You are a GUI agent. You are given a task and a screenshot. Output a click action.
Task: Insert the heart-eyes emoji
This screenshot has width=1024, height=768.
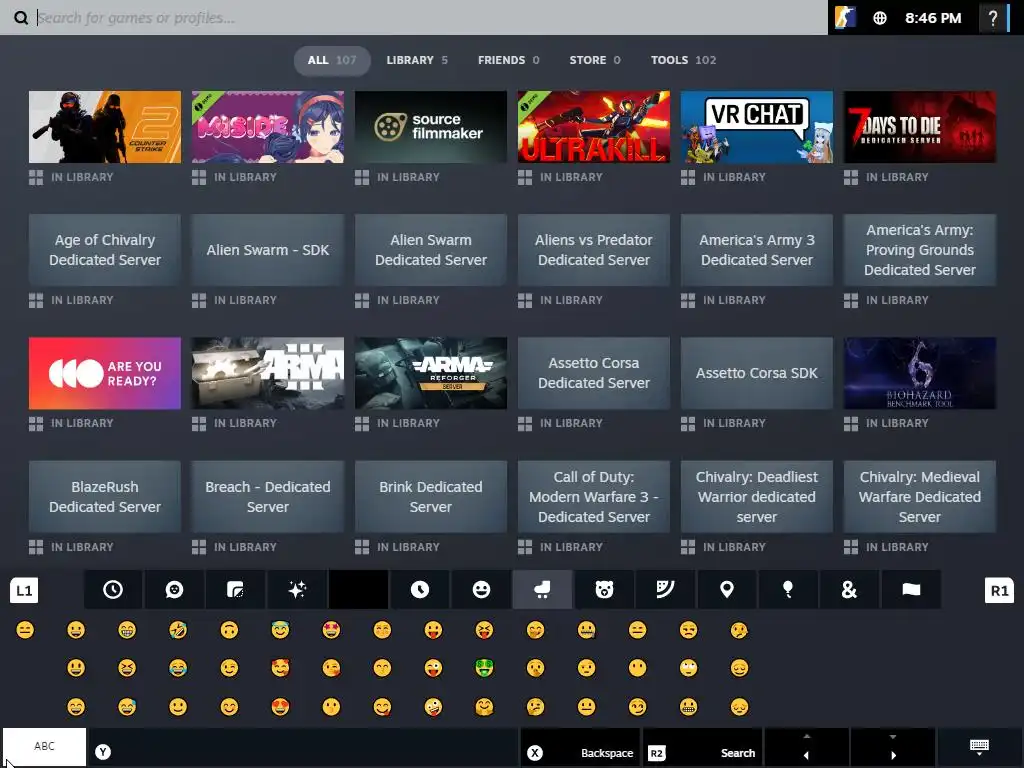tap(280, 707)
